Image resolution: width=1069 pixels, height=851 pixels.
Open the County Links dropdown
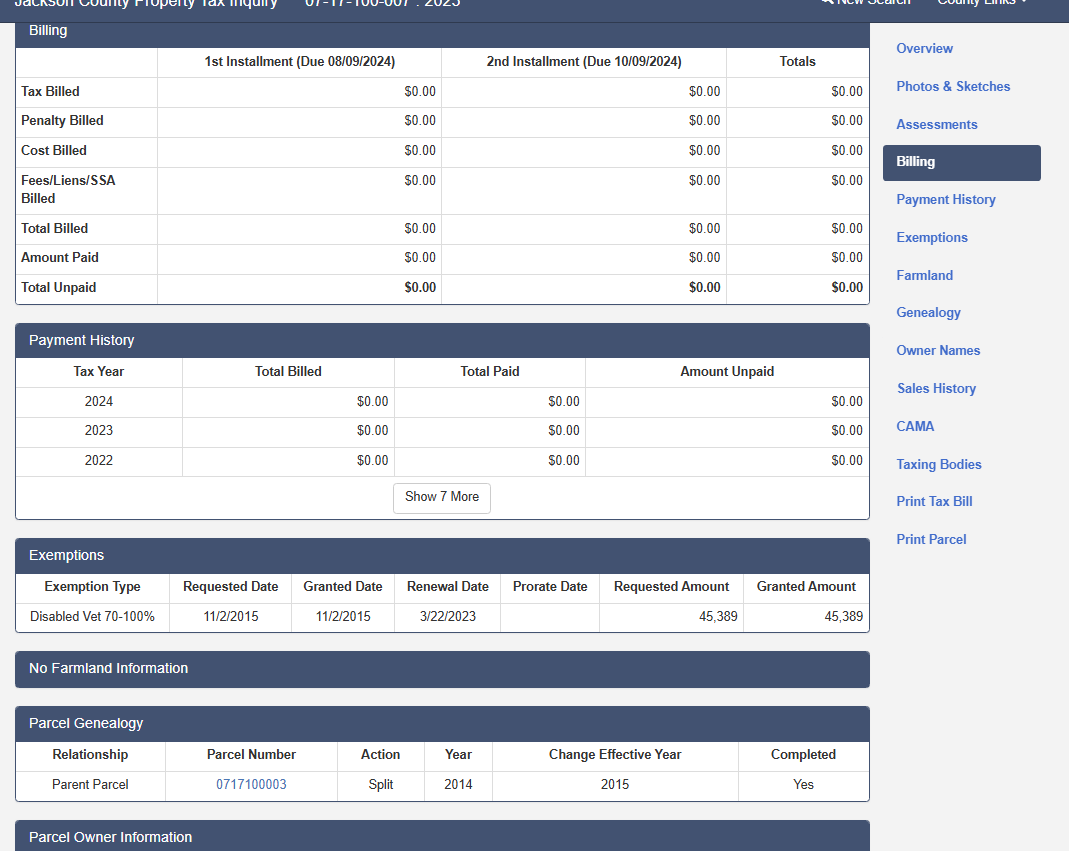coord(981,3)
